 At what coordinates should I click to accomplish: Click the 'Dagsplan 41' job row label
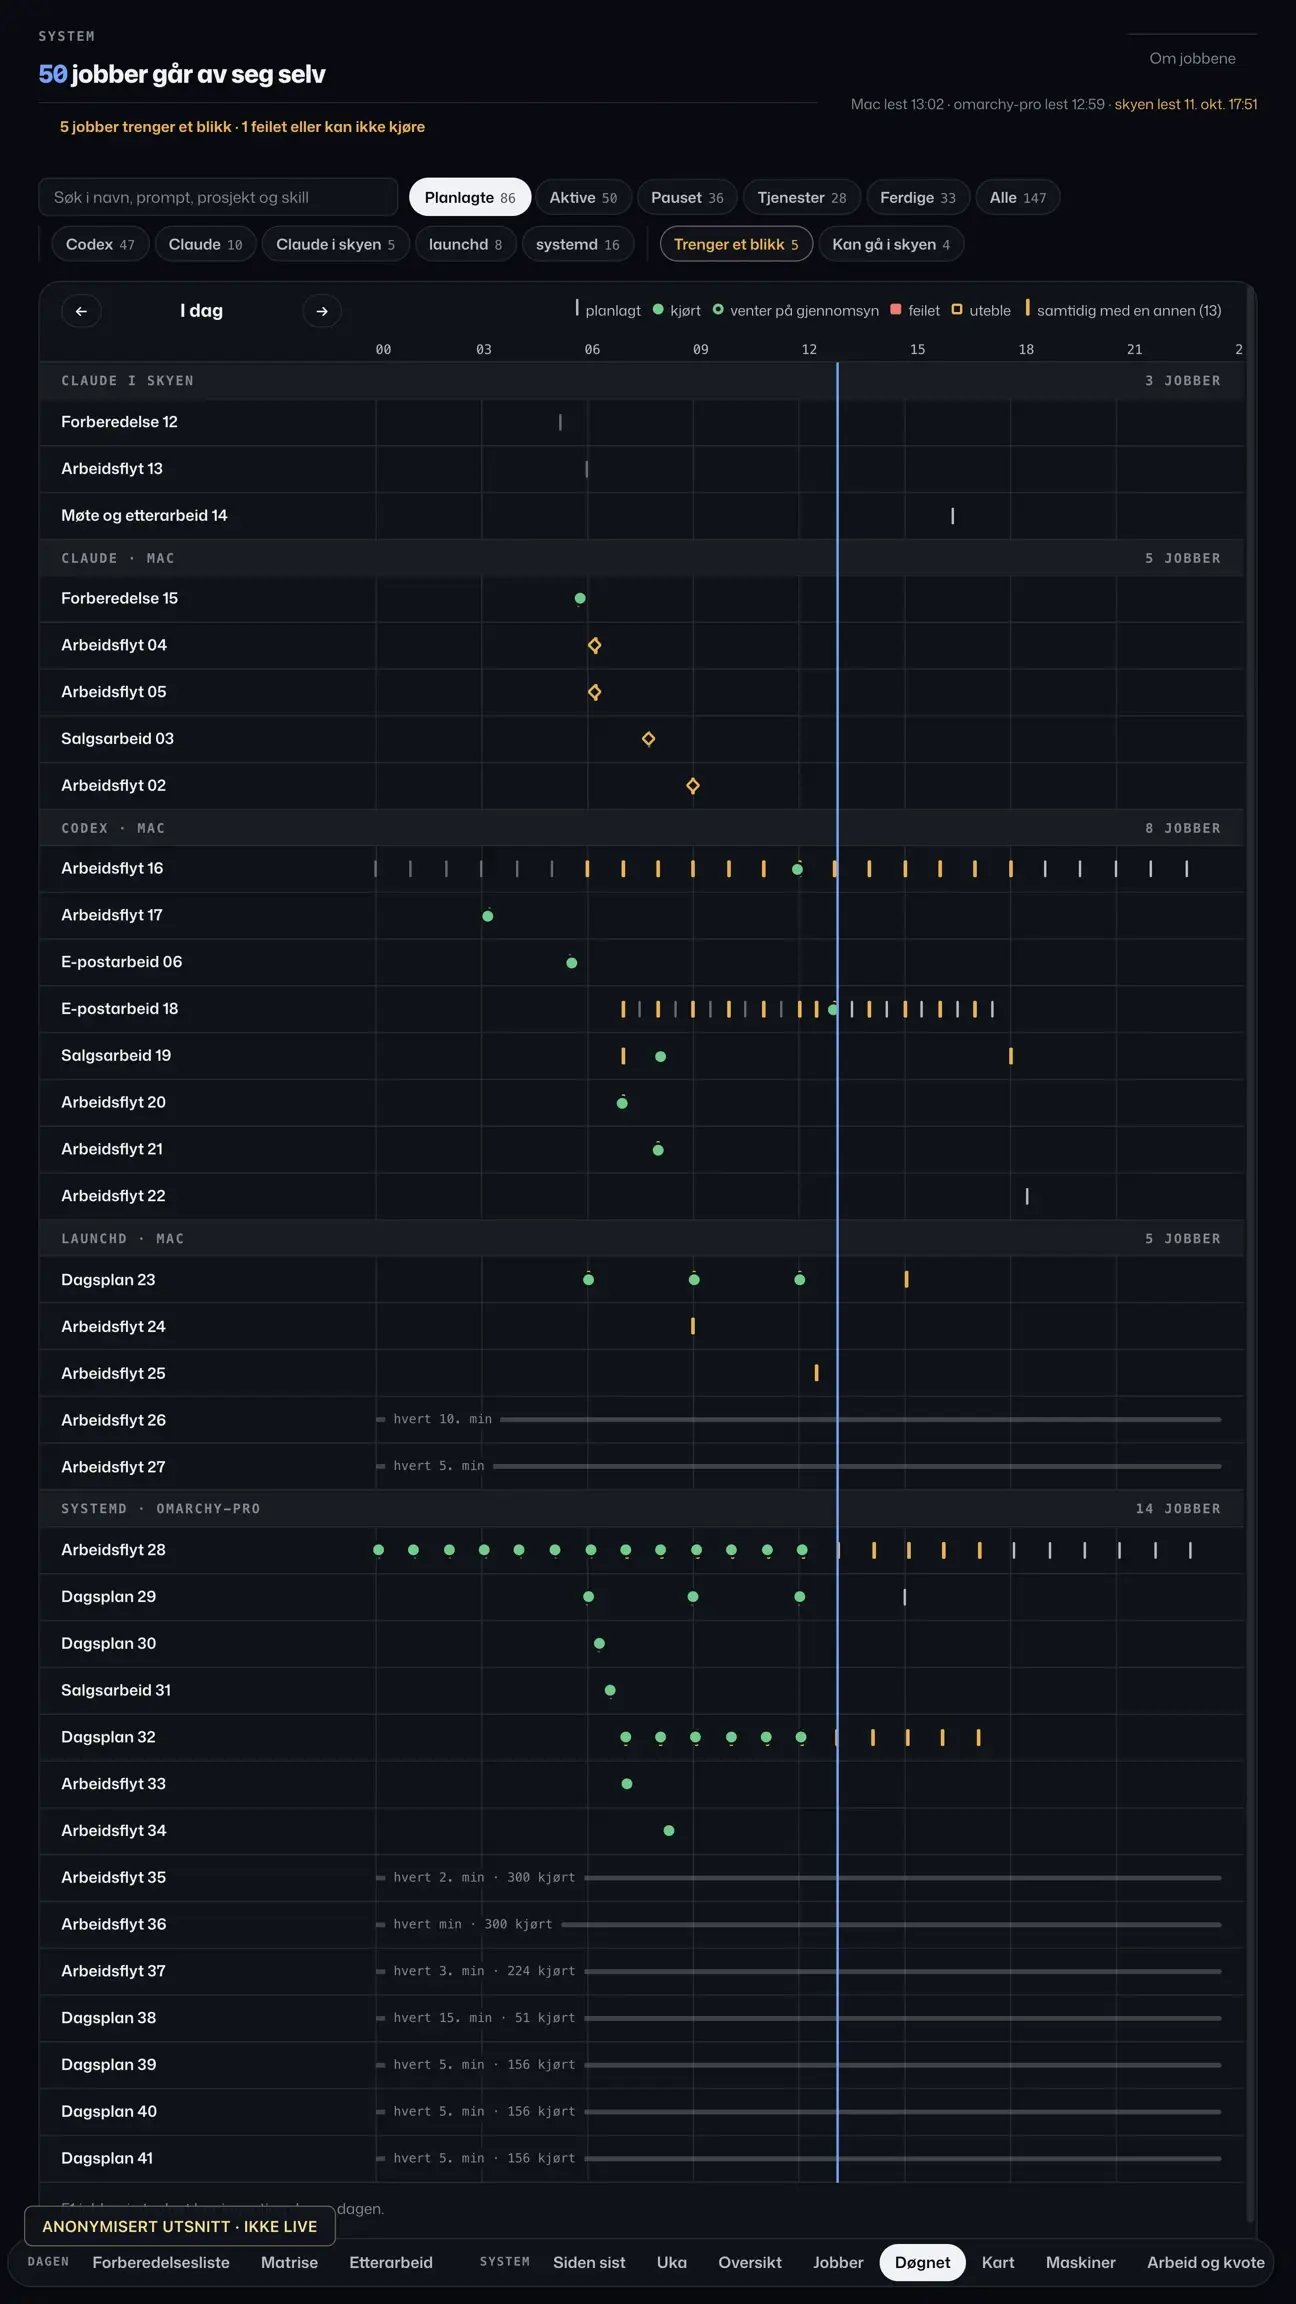click(107, 2158)
